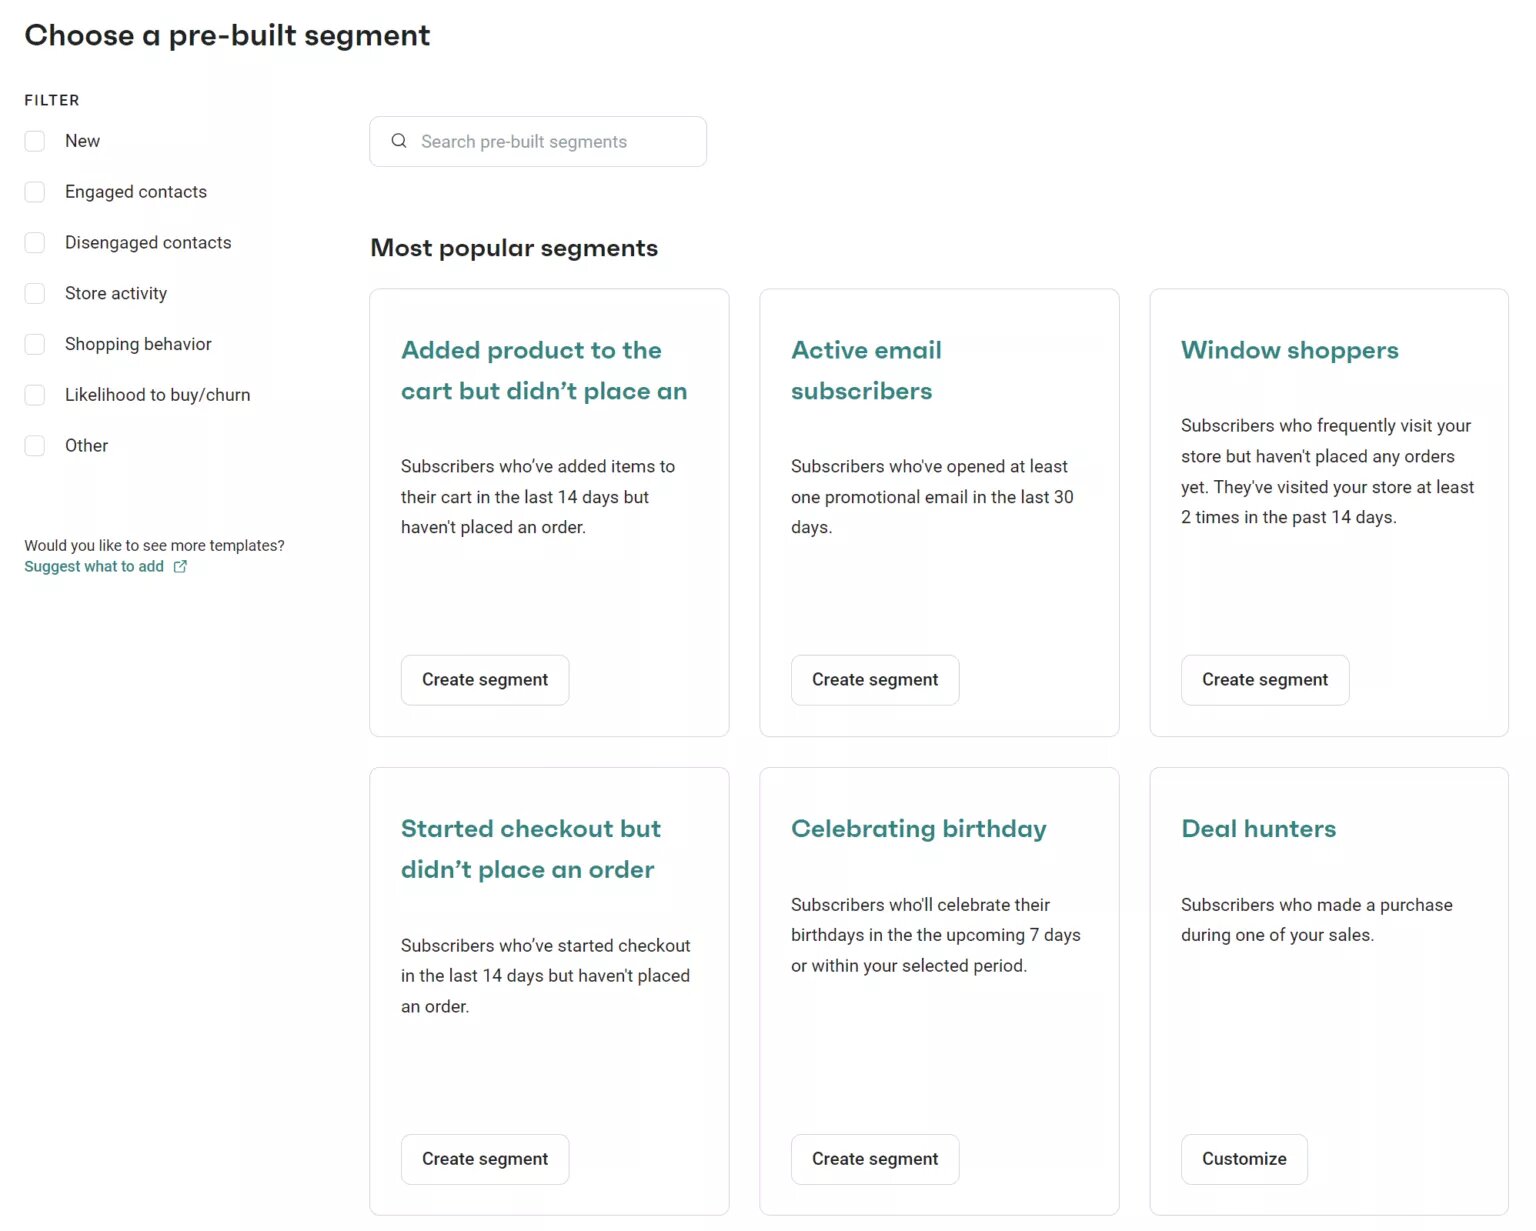Create segment for cart abandoners

(484, 679)
